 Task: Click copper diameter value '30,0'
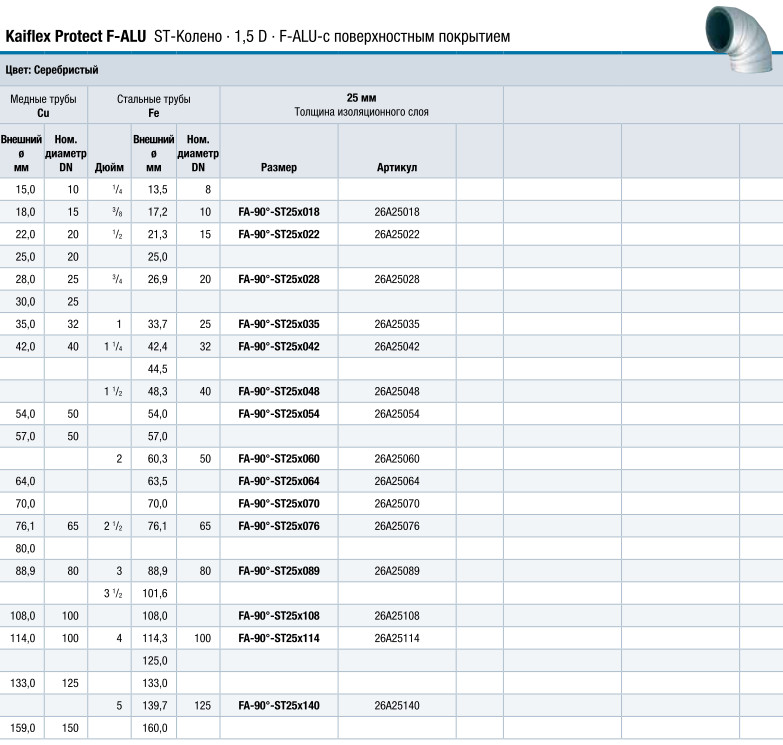25,302
